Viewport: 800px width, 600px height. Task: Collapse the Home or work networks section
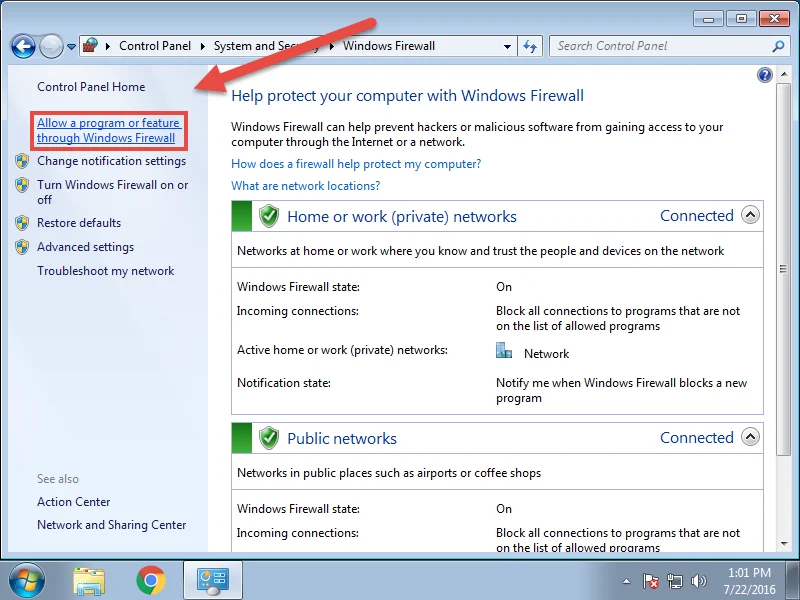[x=750, y=215]
